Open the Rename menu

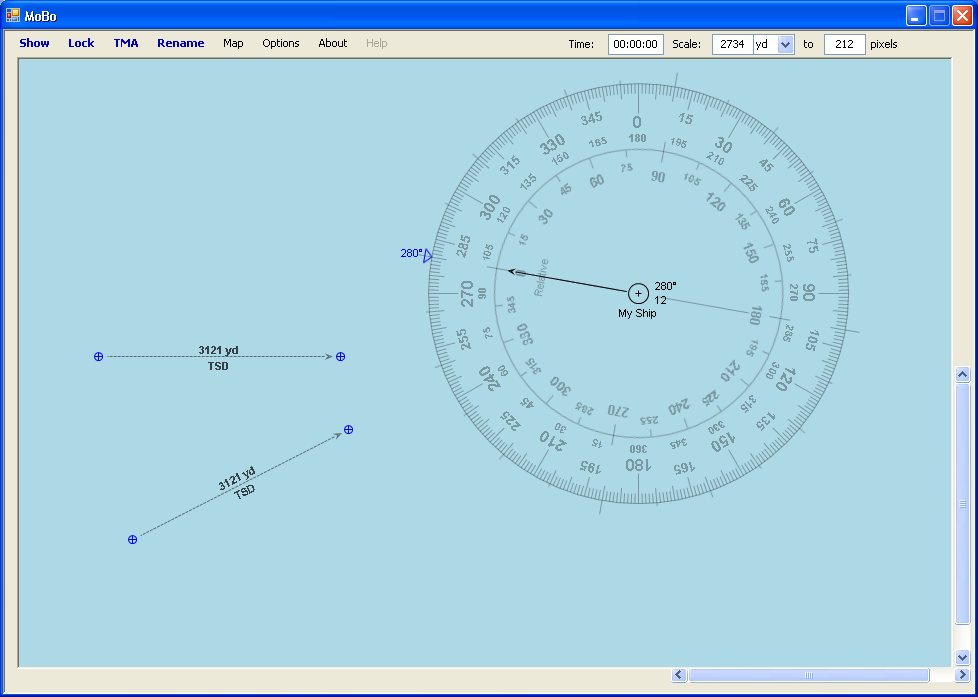(180, 43)
